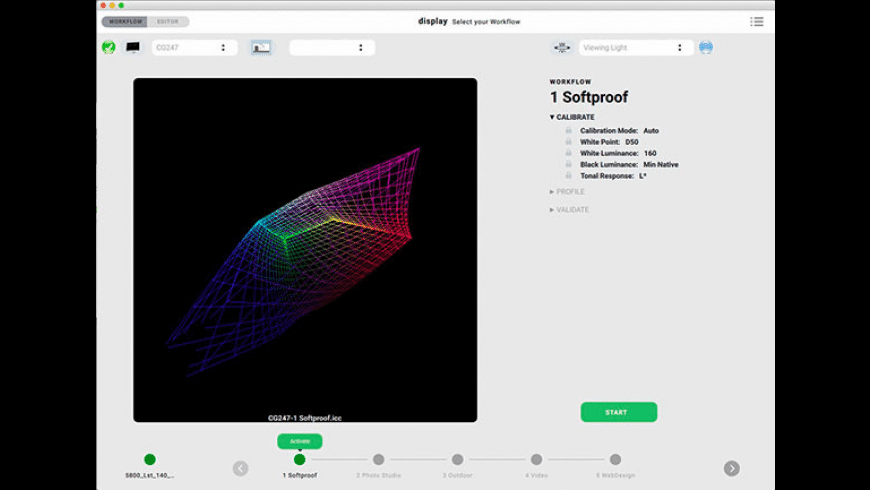Toggle the lock next to Black Luminance
This screenshot has height=490, width=870.
pos(568,164)
